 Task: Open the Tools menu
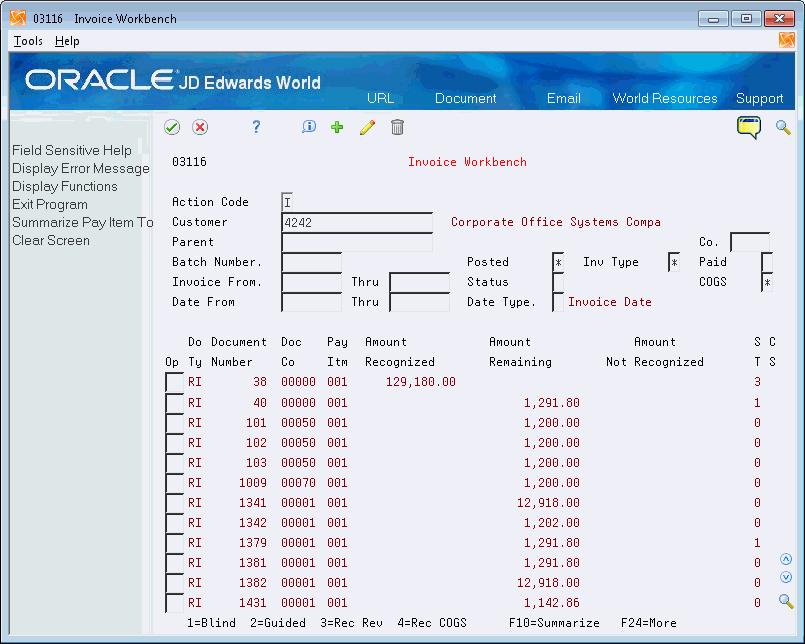28,41
